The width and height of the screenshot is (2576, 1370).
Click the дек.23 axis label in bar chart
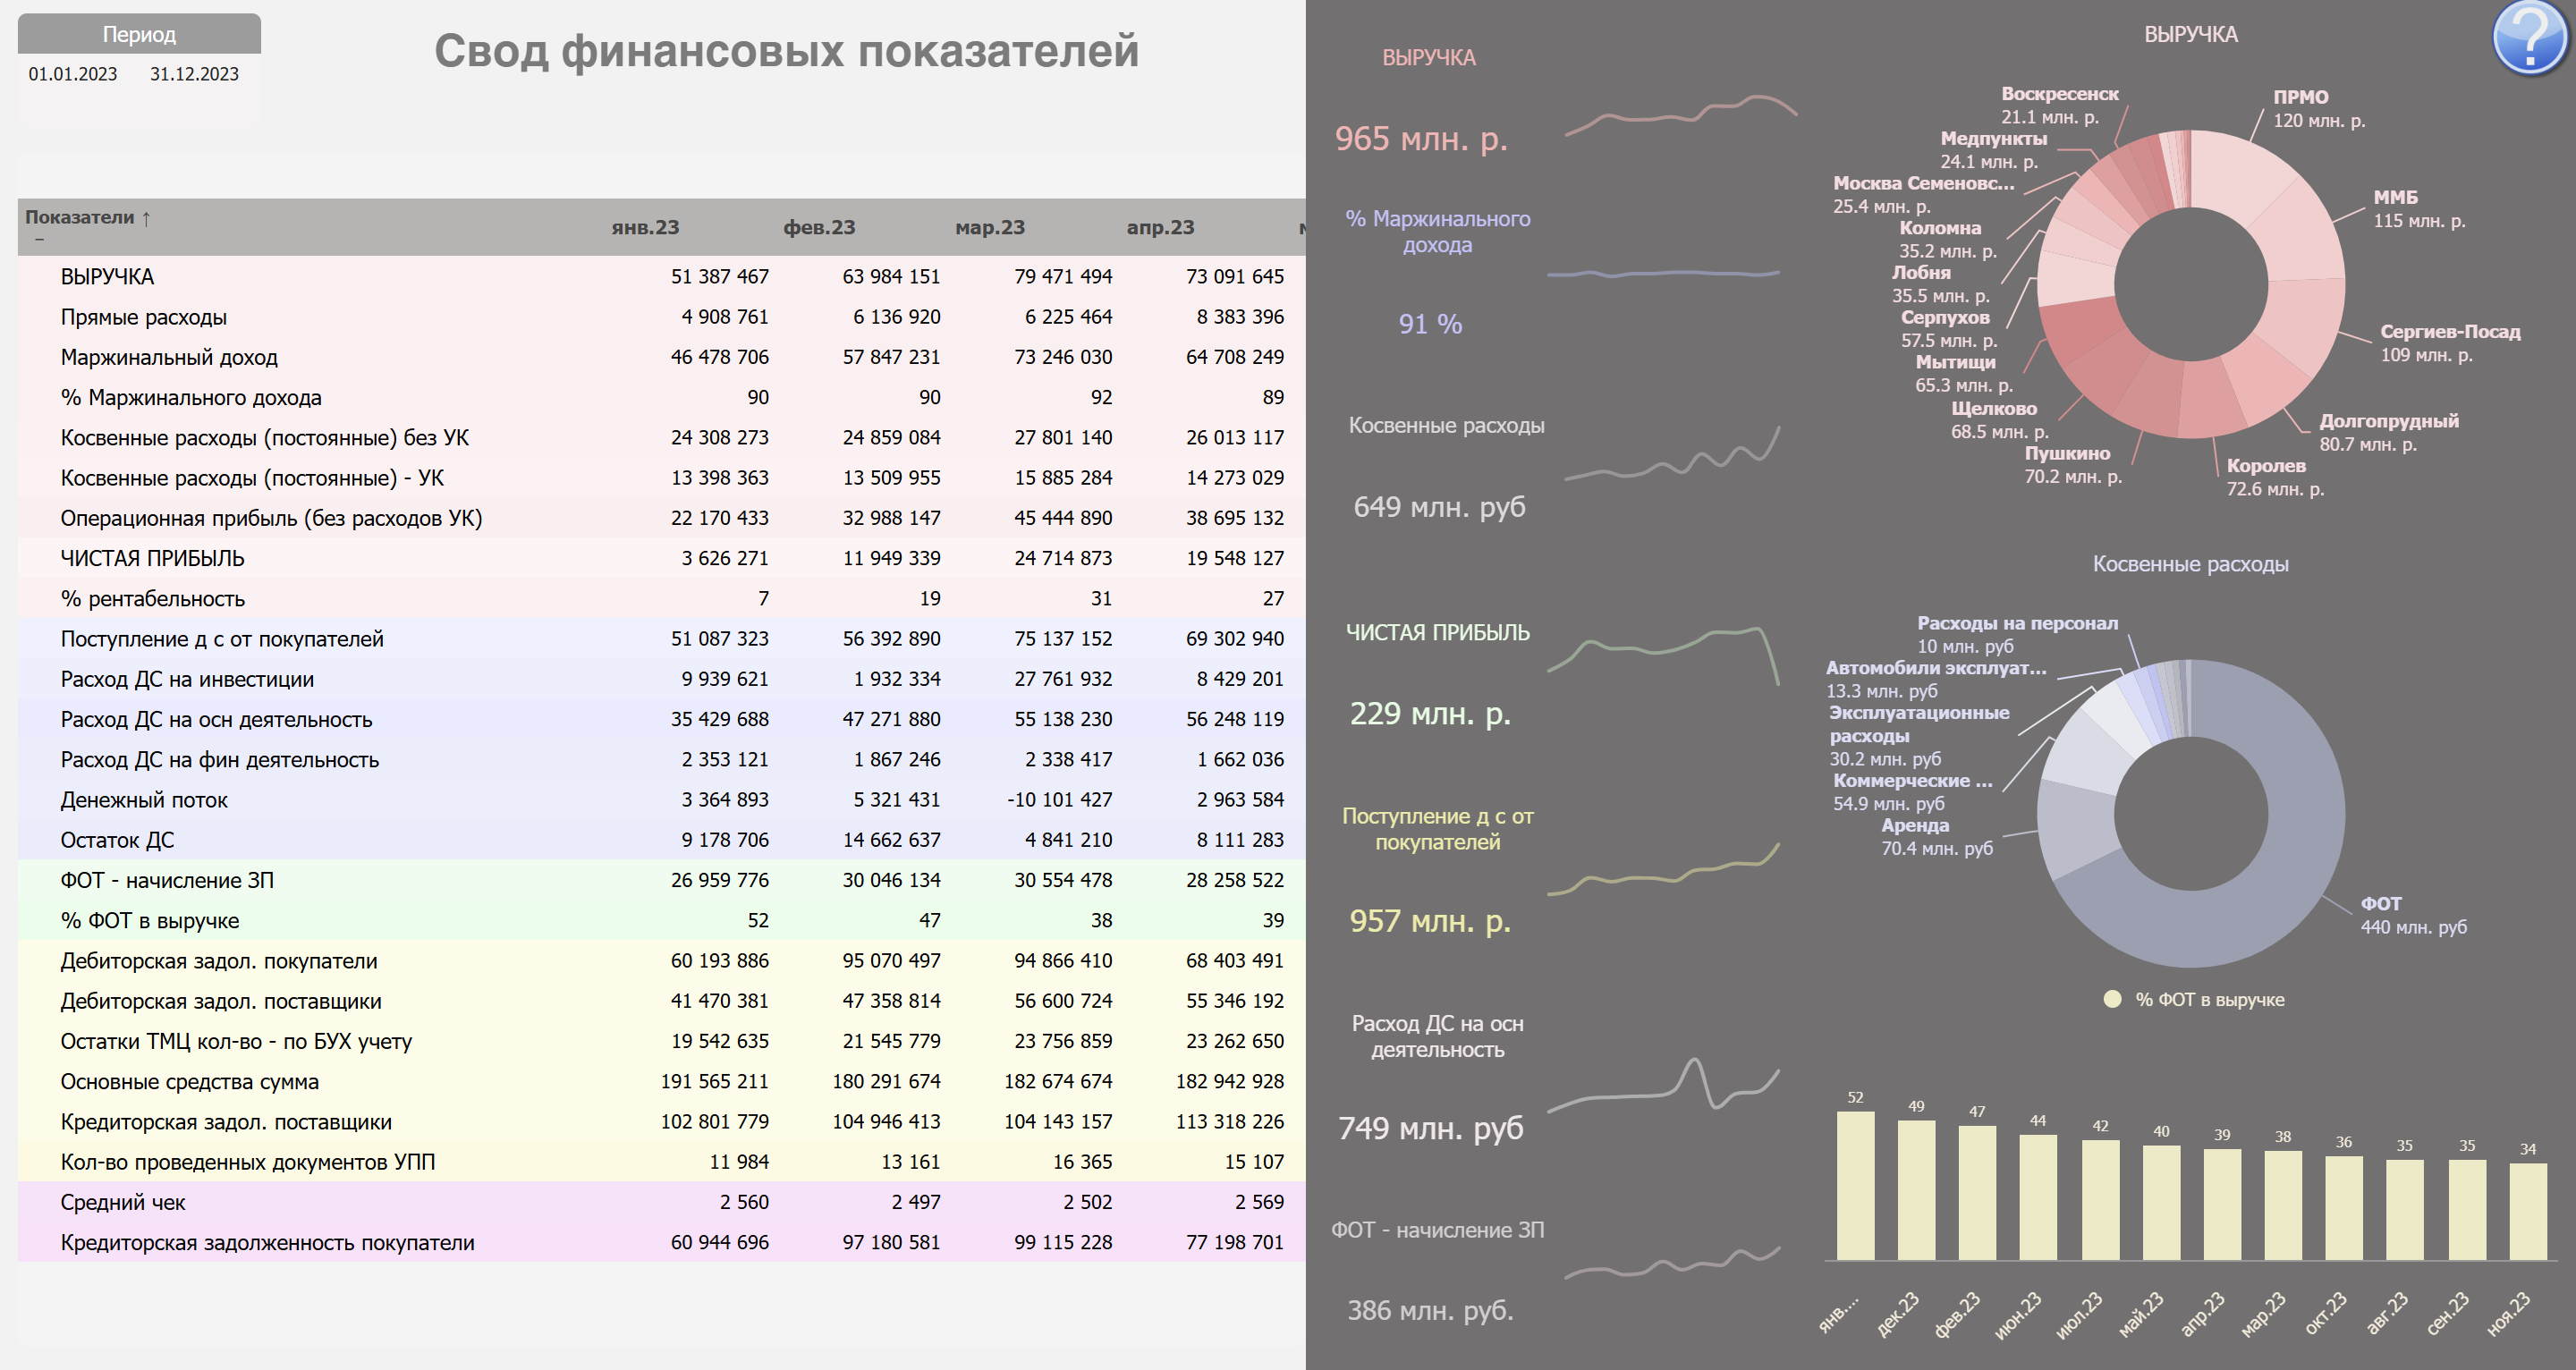tap(1898, 1314)
